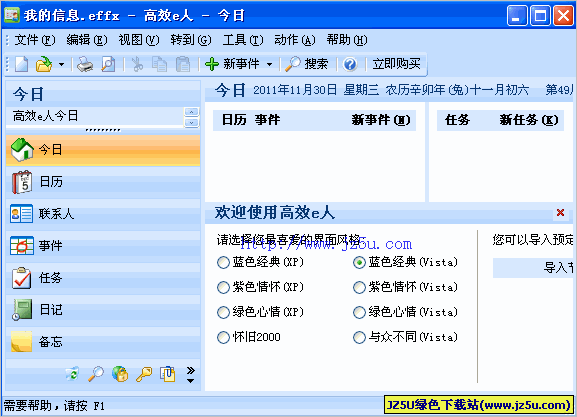The height and width of the screenshot is (417, 577).
Task: Click the 事件 header in calendar panel
Action: click(x=268, y=120)
